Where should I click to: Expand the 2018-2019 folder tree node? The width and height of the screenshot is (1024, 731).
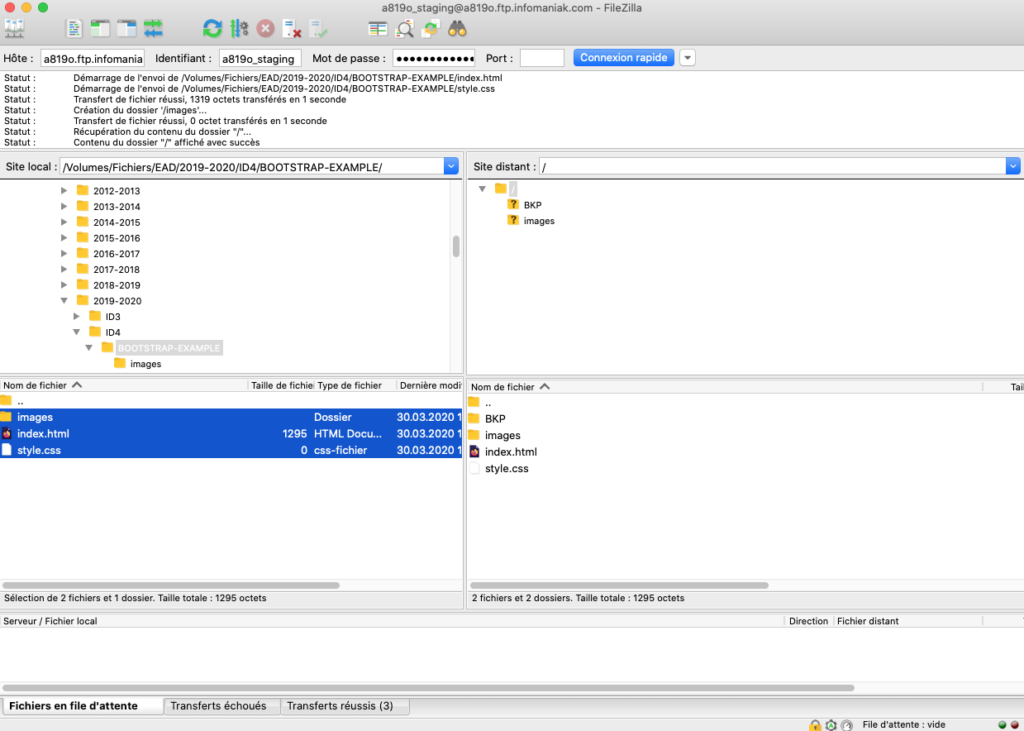pos(65,285)
